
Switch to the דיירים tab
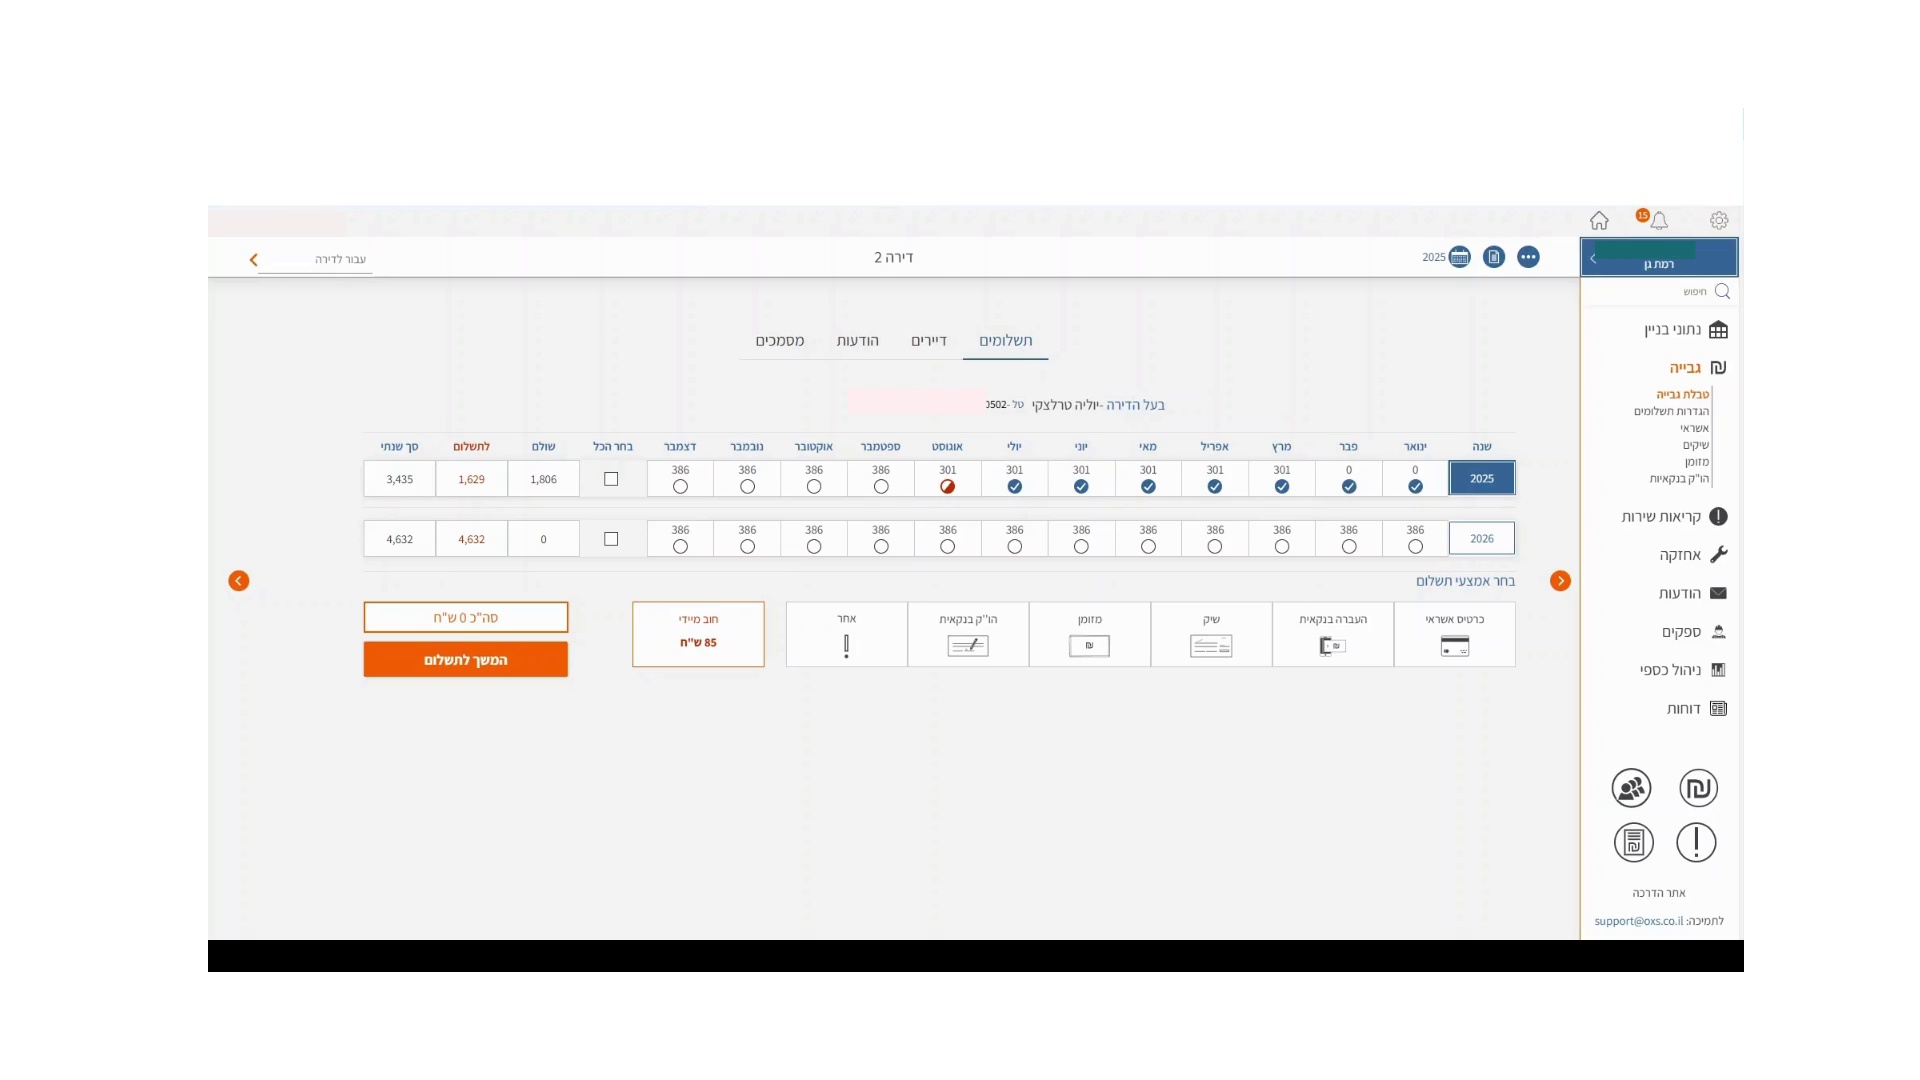point(928,341)
